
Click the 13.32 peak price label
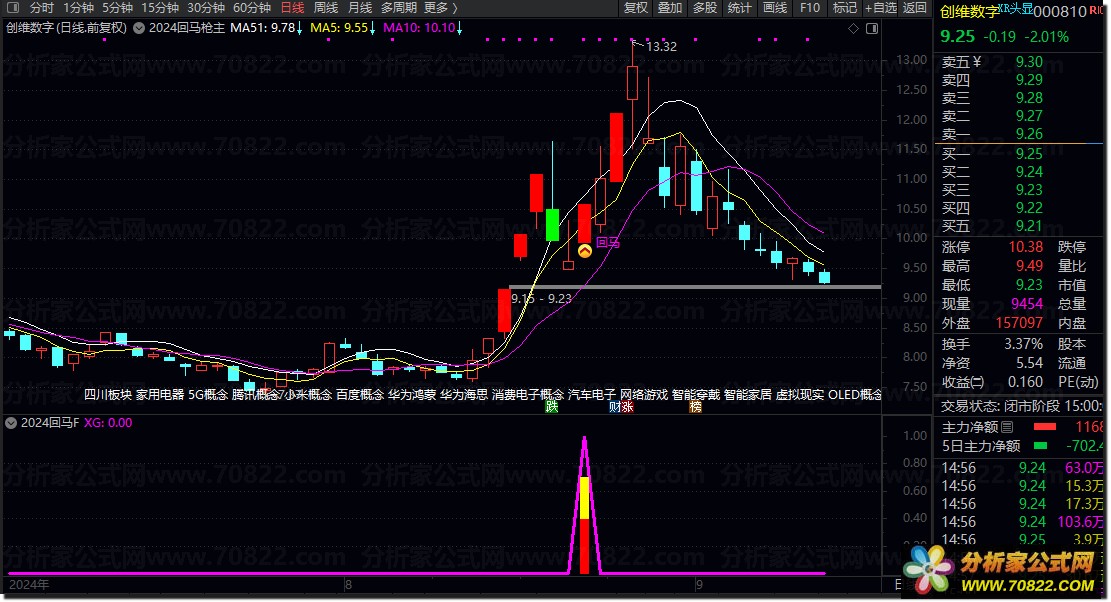662,47
